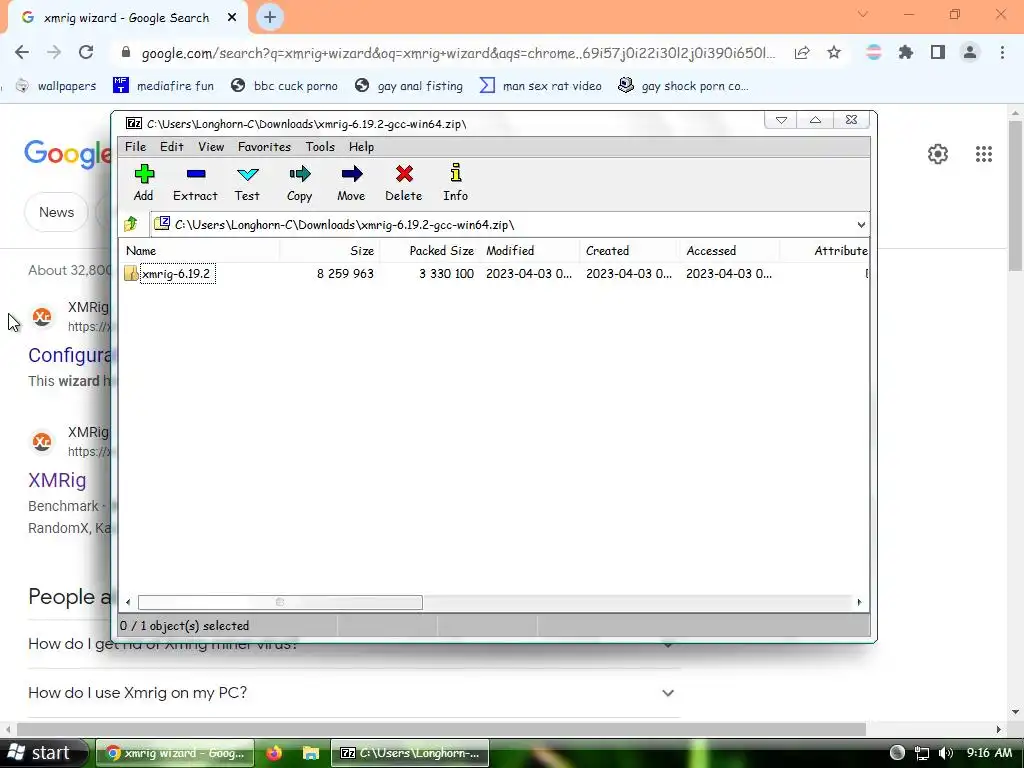1024x768 pixels.
Task: Click 7-Zip horizontal scrollbar thumb
Action: coord(280,602)
